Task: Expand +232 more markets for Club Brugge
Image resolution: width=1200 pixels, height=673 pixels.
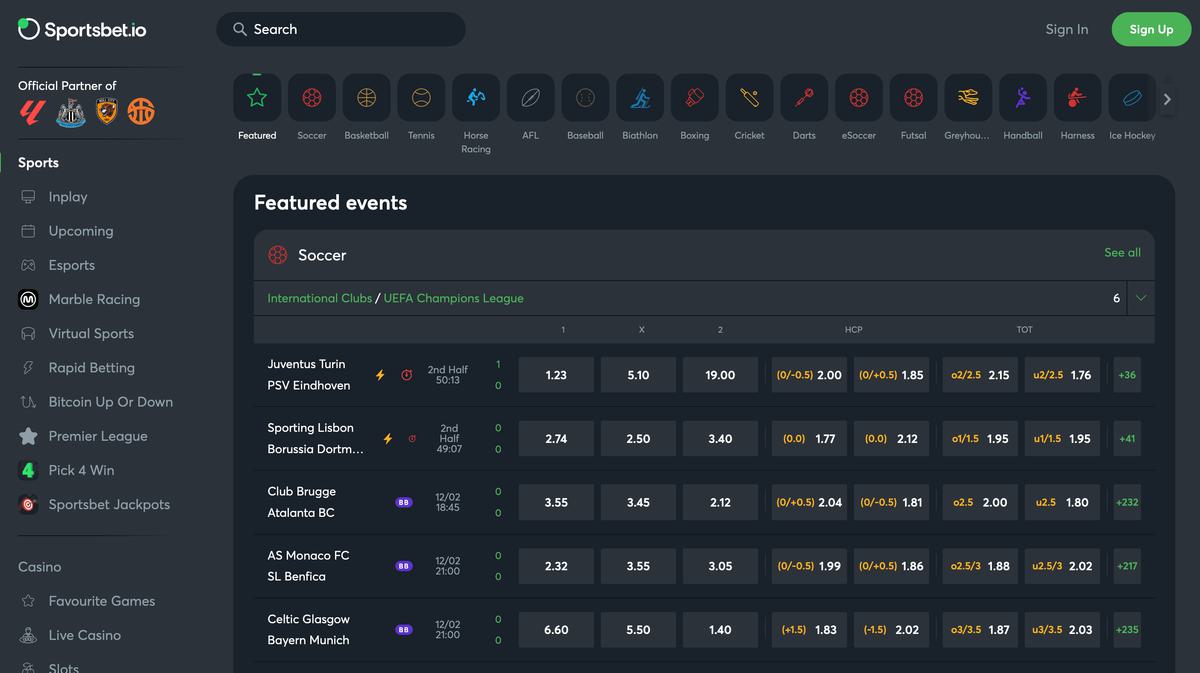Action: pyautogui.click(x=1127, y=503)
